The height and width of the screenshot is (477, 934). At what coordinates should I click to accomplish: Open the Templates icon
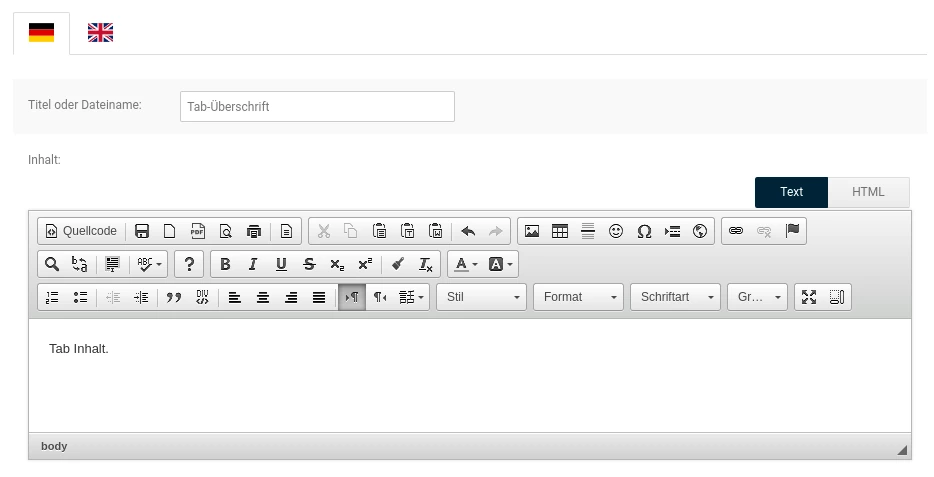(x=287, y=231)
